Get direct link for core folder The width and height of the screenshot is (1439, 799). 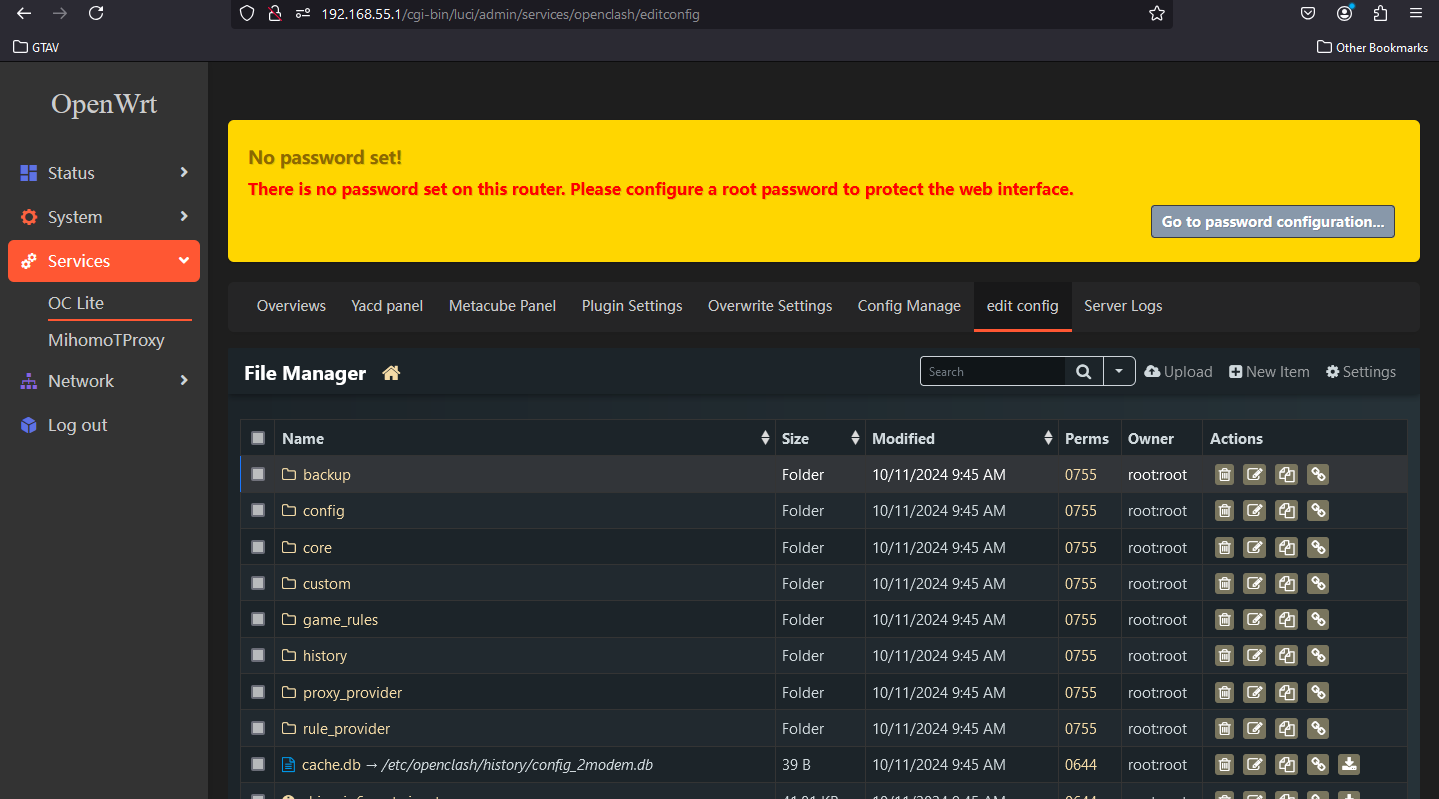click(1318, 548)
